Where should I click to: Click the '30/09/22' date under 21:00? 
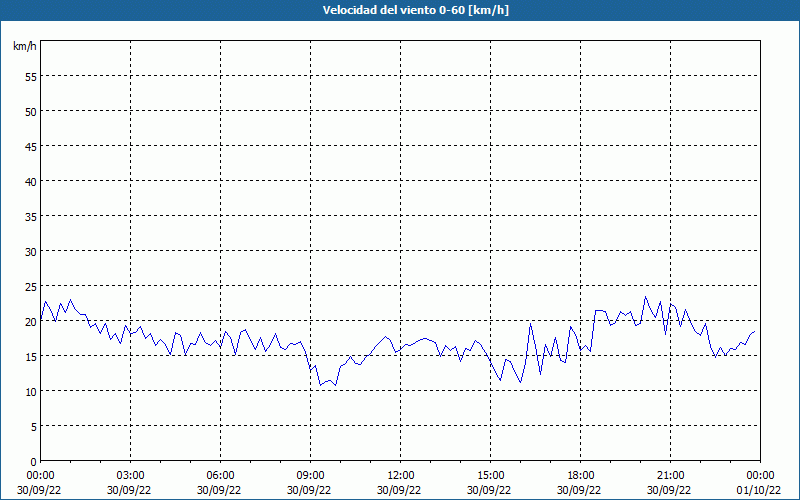point(669,490)
